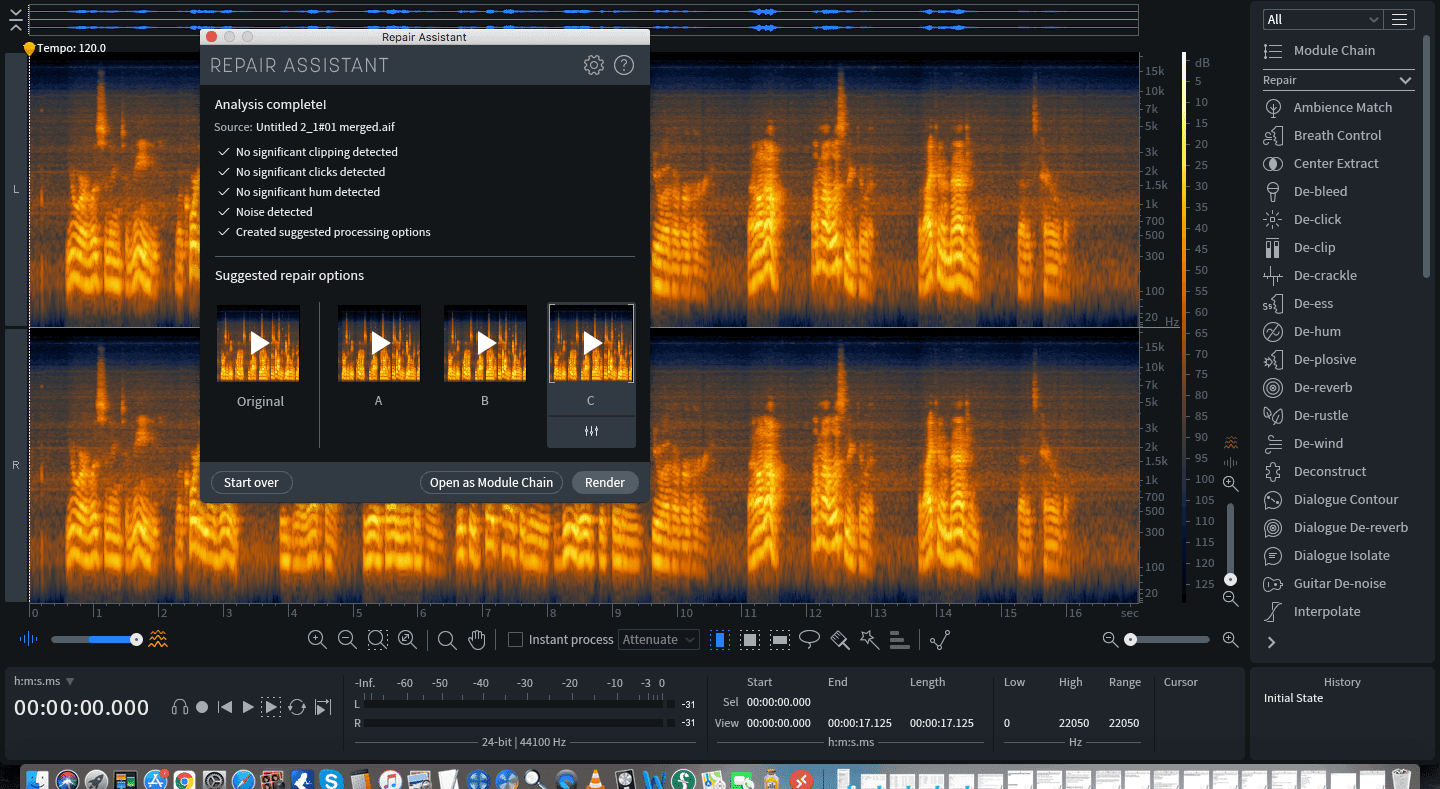The width and height of the screenshot is (1440, 789).
Task: Select the brush selection tool
Action: [840, 640]
